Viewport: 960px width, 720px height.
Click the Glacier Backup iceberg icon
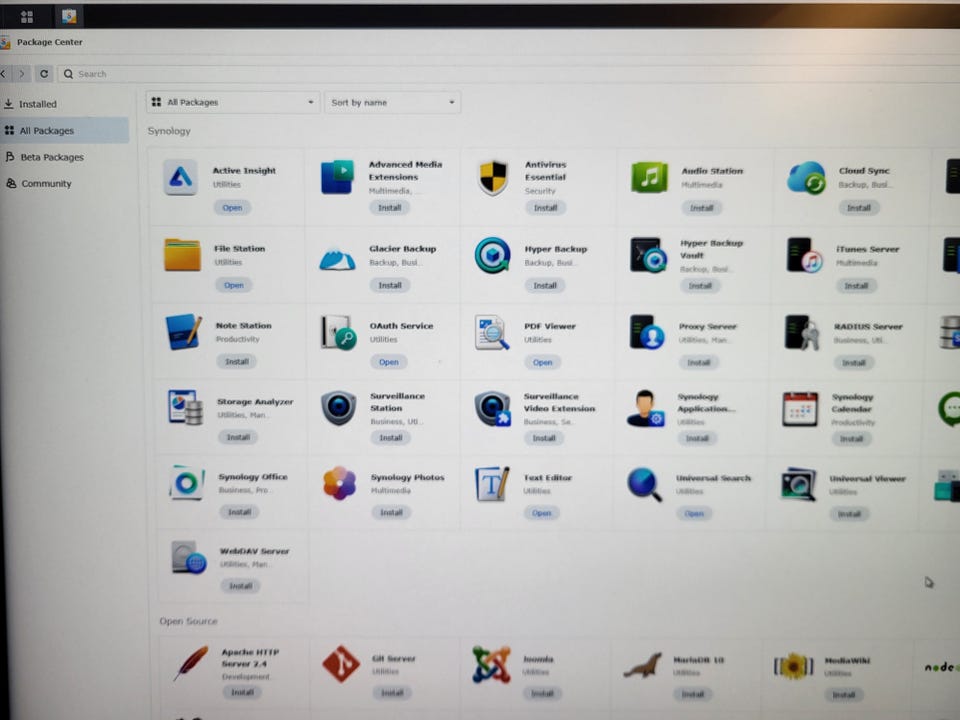pos(337,259)
